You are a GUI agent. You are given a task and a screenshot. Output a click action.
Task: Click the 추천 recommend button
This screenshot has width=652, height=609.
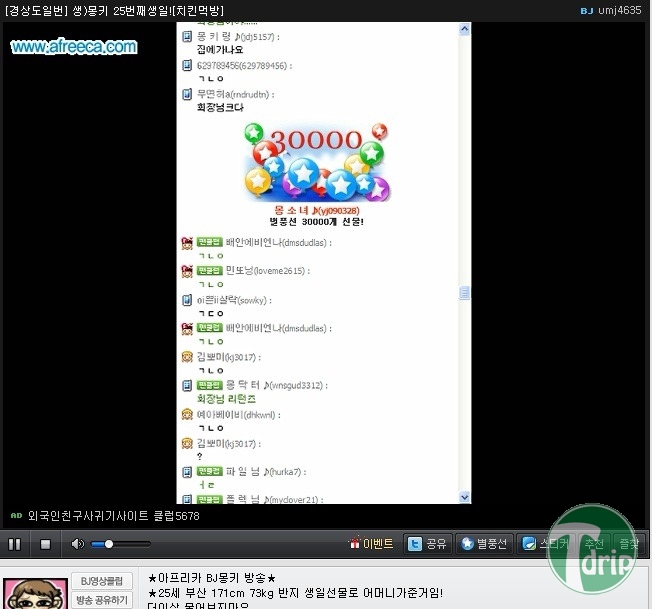(x=594, y=544)
